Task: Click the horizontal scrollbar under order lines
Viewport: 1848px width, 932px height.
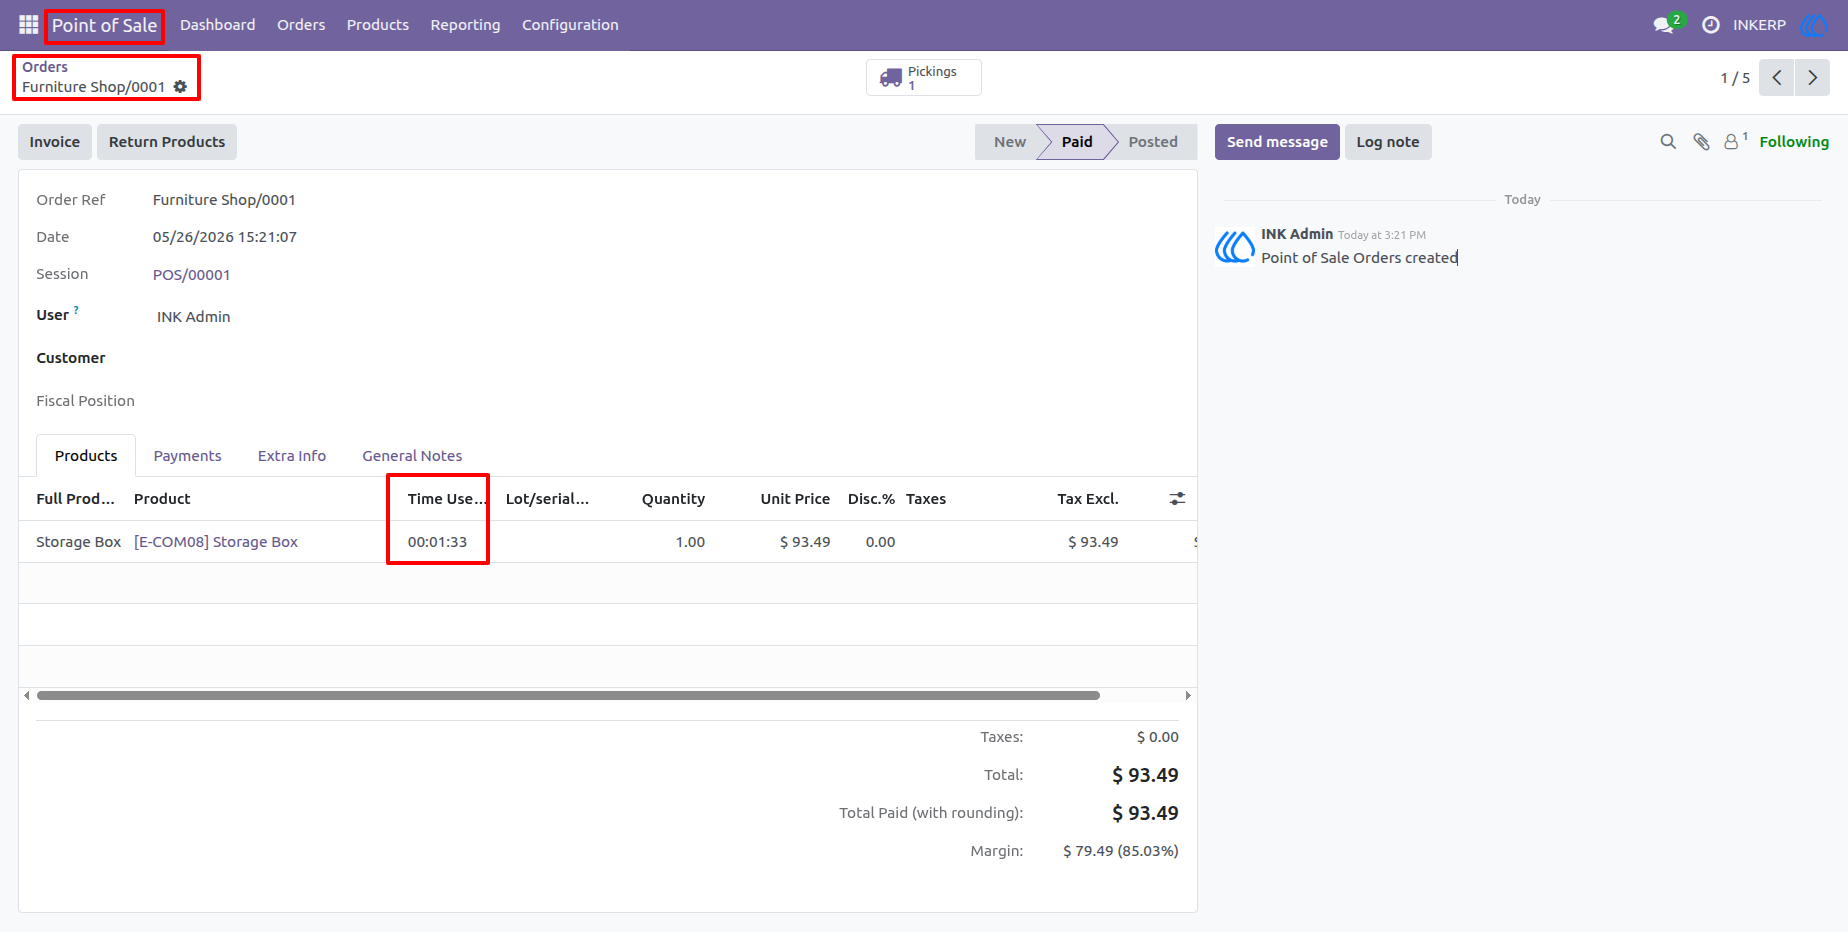Action: coord(568,695)
